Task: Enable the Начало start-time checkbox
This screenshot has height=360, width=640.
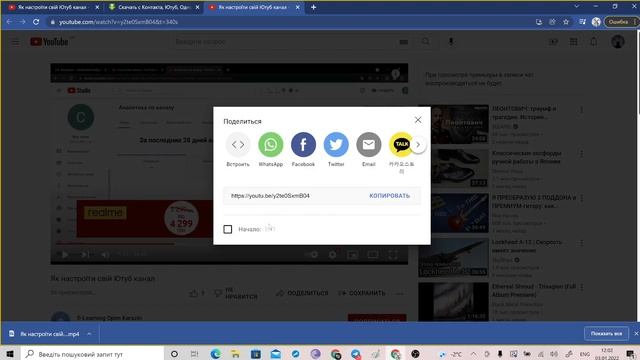Action: pyautogui.click(x=228, y=229)
